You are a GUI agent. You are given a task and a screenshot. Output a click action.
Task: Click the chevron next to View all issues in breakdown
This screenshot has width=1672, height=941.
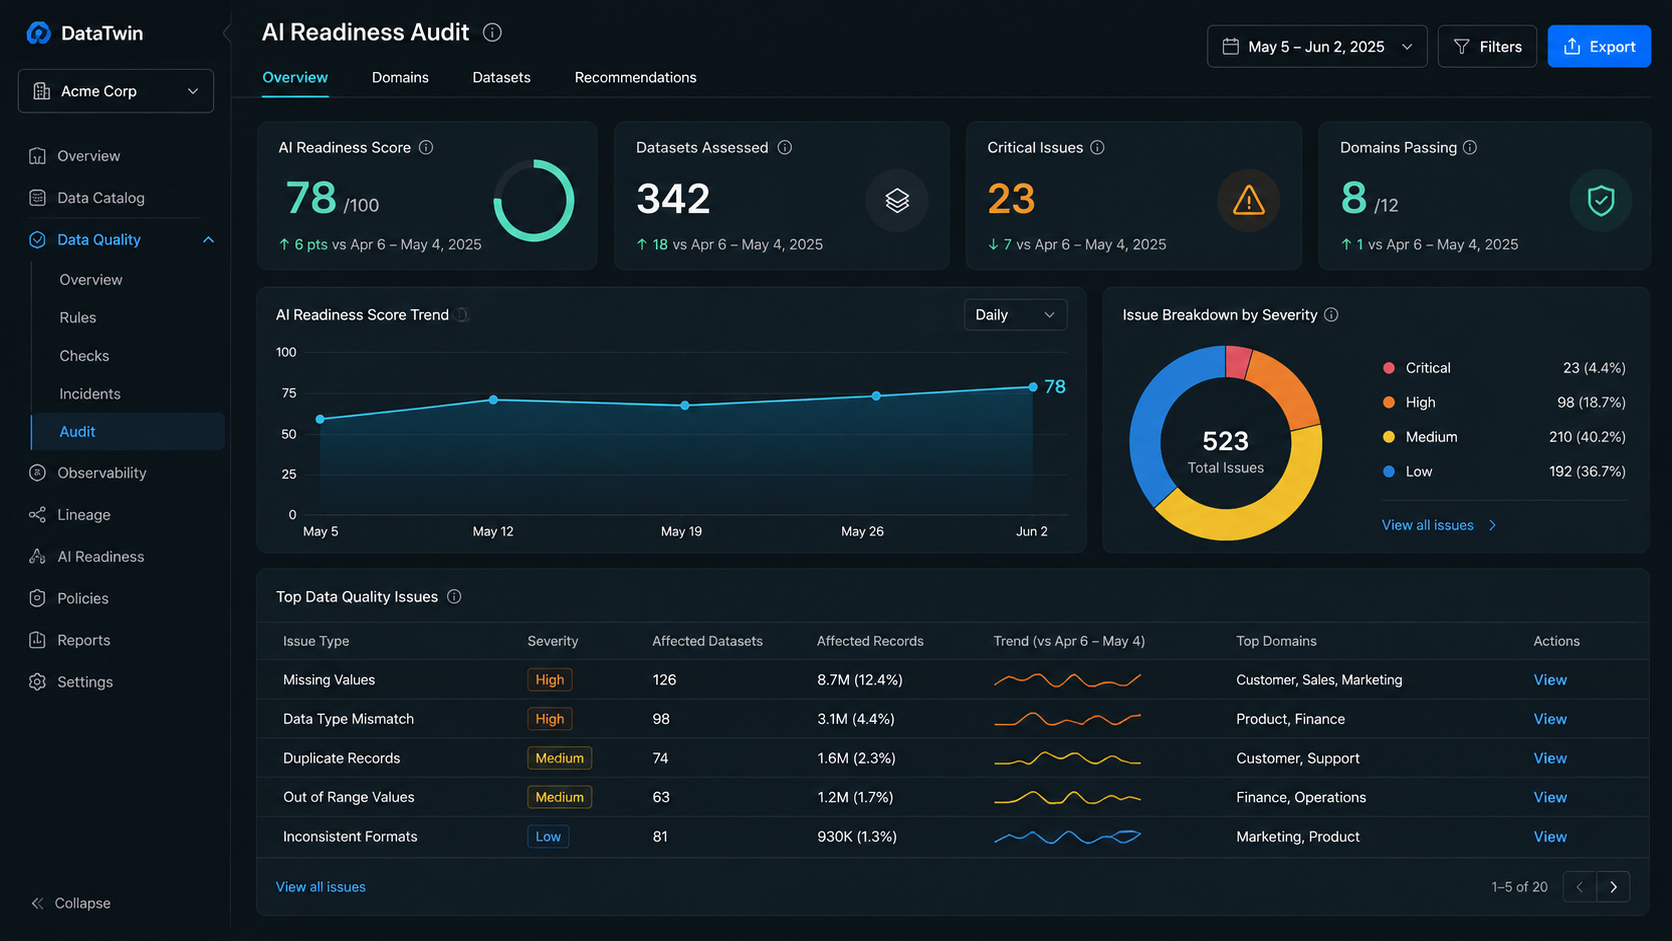pos(1493,525)
